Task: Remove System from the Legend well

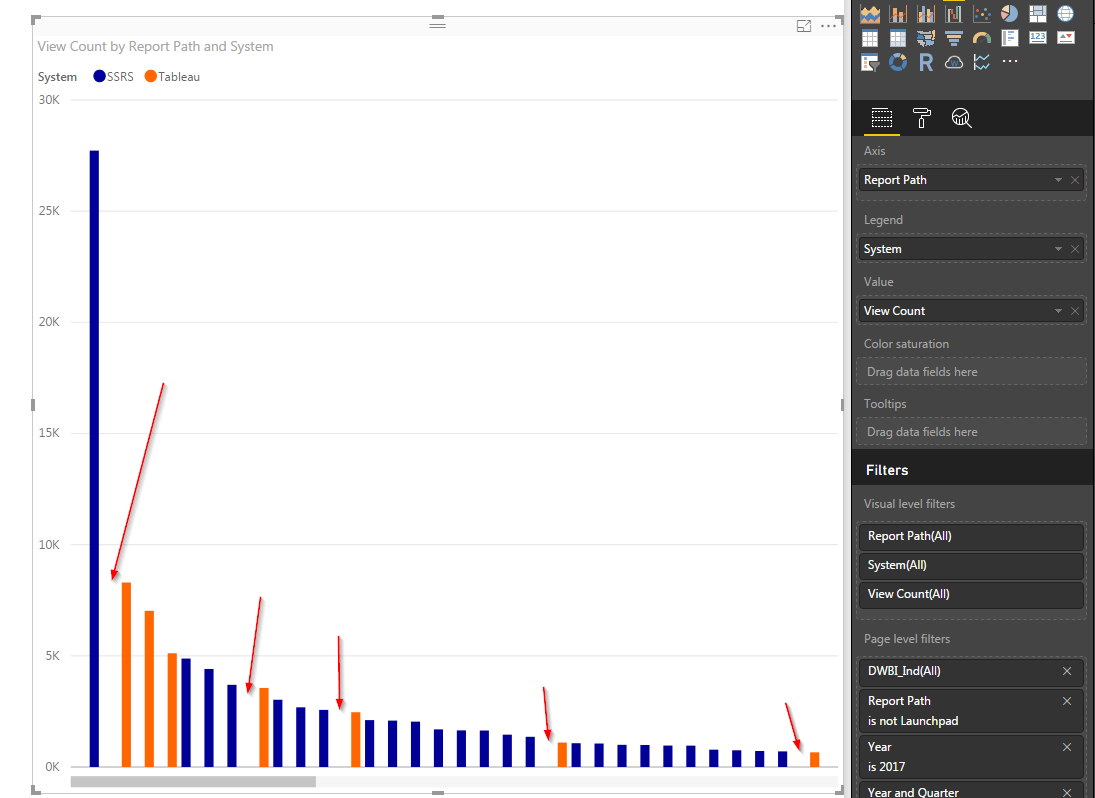Action: [x=1075, y=249]
